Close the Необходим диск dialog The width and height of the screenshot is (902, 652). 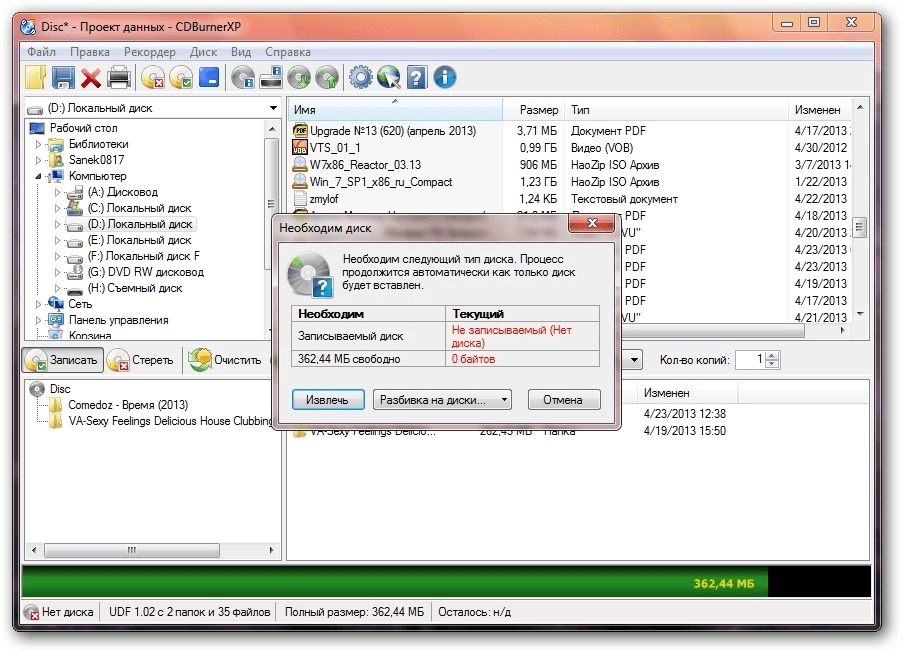pyautogui.click(x=592, y=223)
